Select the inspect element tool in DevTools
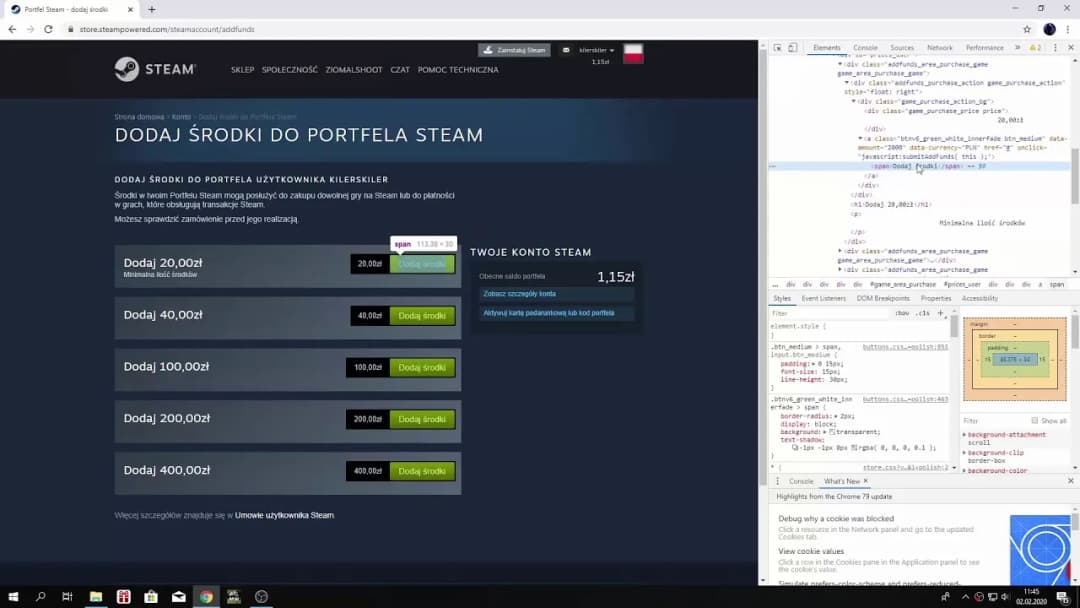The height and width of the screenshot is (608, 1080). (778, 47)
